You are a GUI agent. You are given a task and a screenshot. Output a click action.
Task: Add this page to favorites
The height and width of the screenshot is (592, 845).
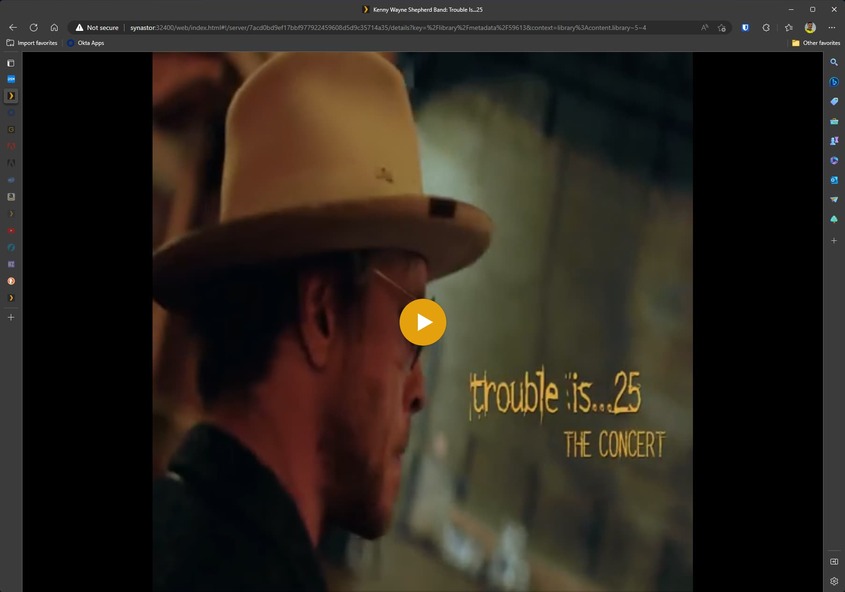(x=722, y=27)
